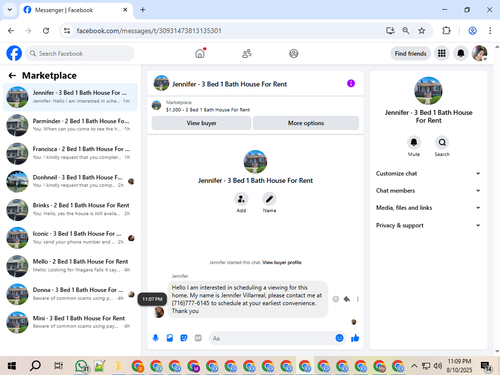Screen dimensions: 500x375
Task: Open WhatsApp from the taskbar
Action: [81, 366]
